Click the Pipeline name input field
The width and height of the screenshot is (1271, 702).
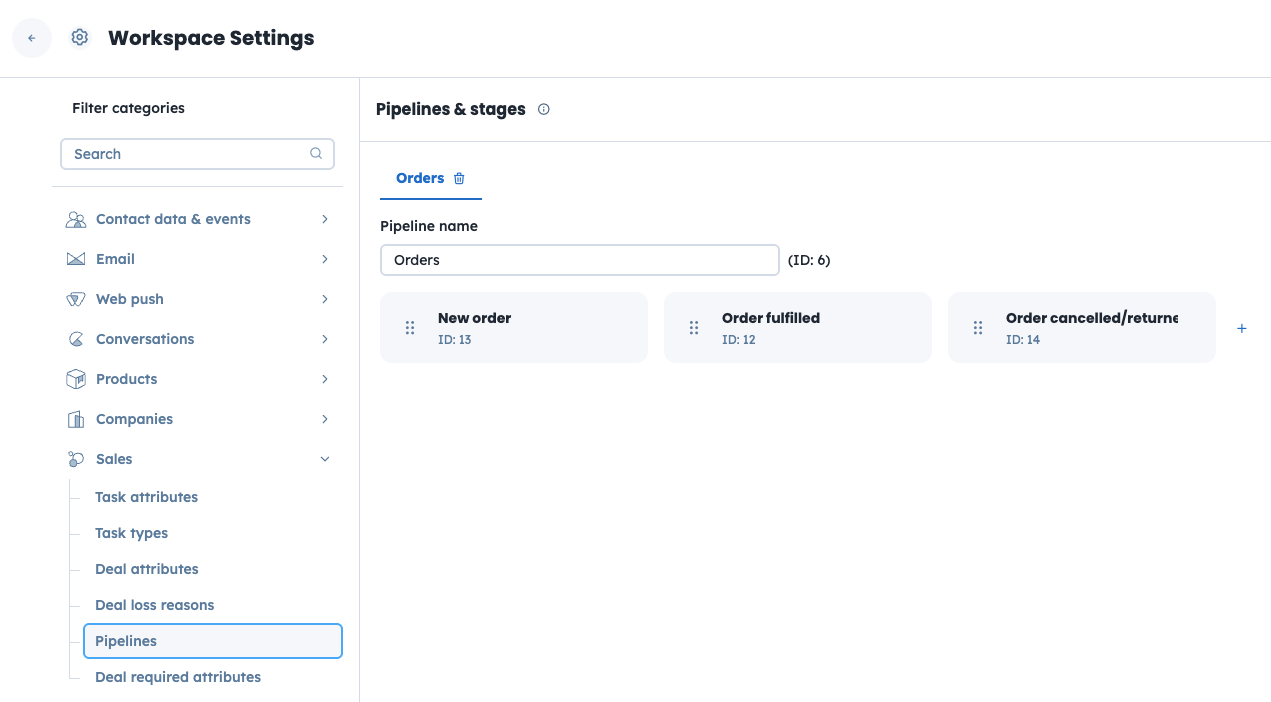[580, 259]
